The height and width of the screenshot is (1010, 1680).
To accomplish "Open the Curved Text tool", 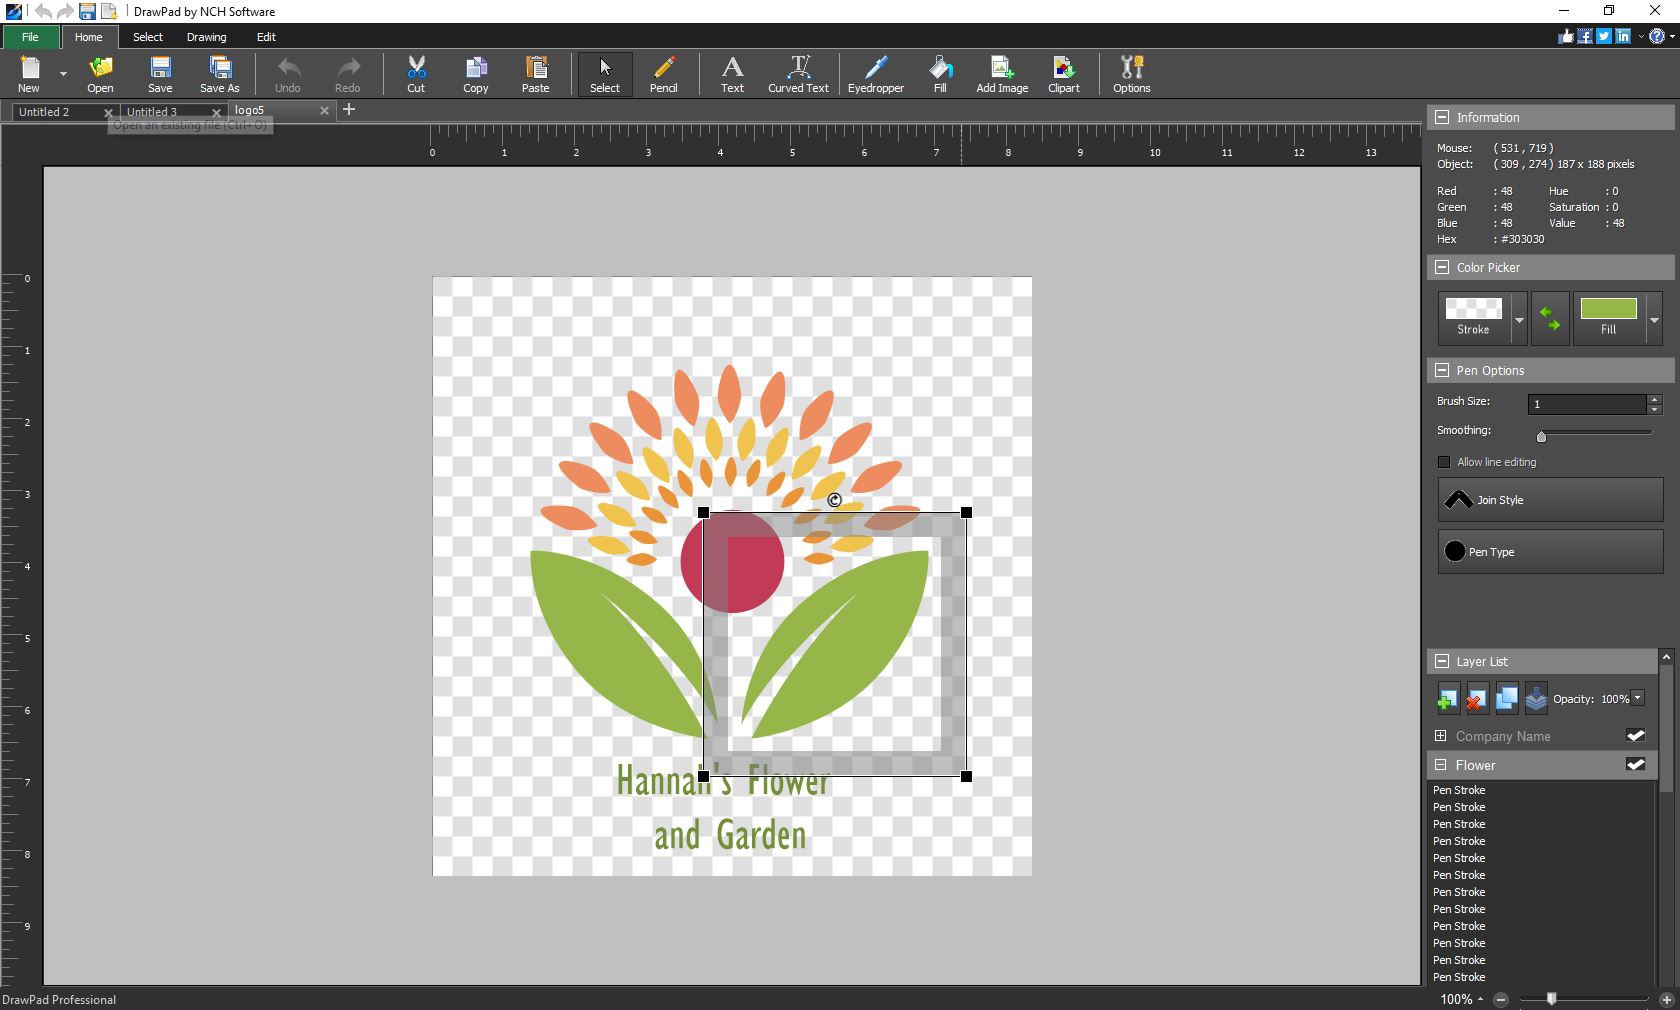I will tap(797, 74).
